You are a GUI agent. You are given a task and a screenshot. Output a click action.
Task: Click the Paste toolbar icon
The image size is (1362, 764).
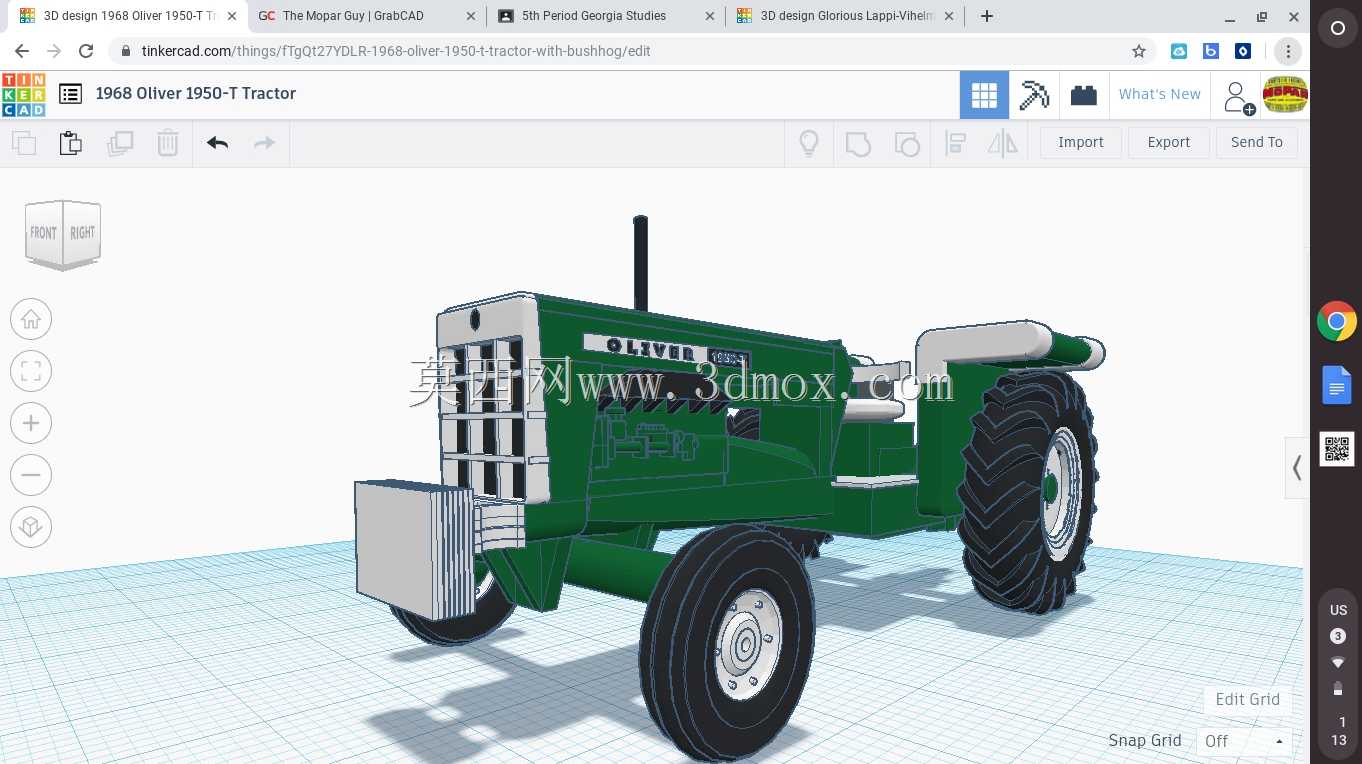[x=71, y=143]
